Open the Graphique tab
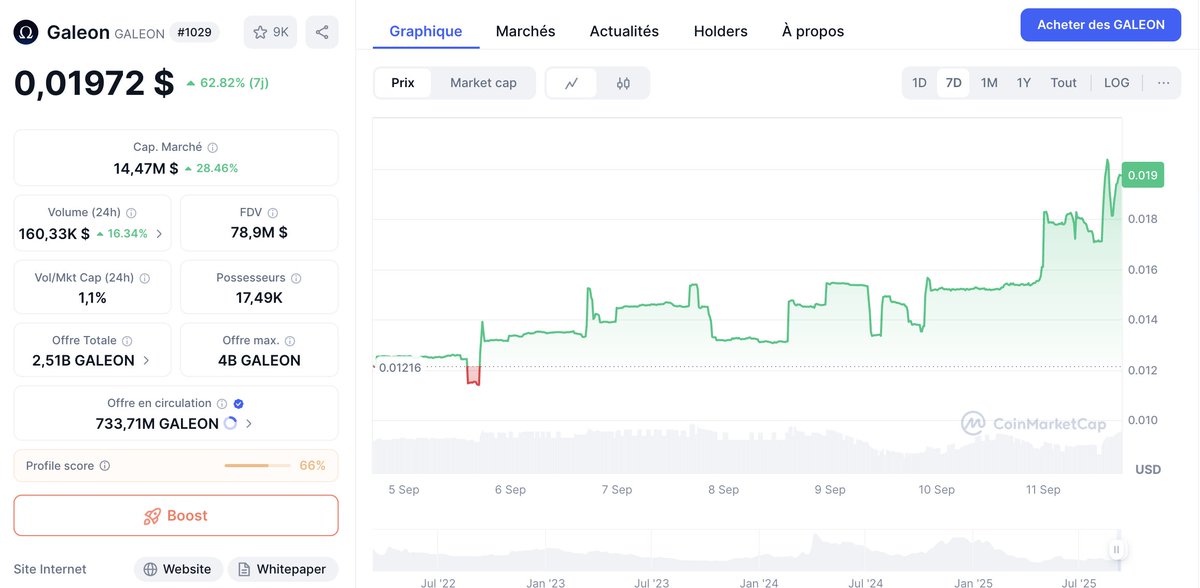 [x=426, y=31]
